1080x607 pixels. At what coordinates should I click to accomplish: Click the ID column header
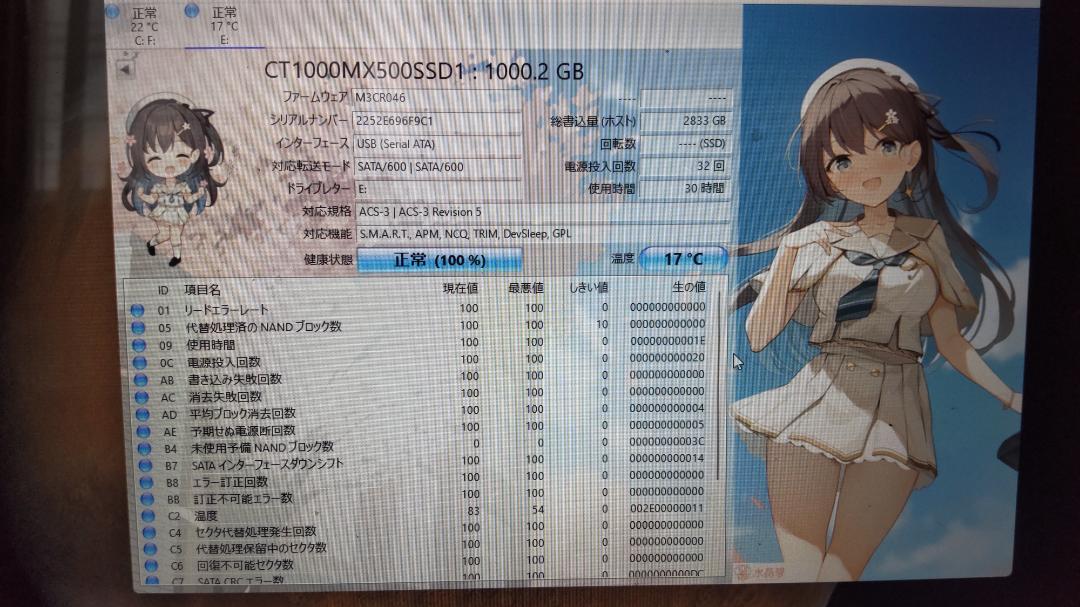point(163,290)
